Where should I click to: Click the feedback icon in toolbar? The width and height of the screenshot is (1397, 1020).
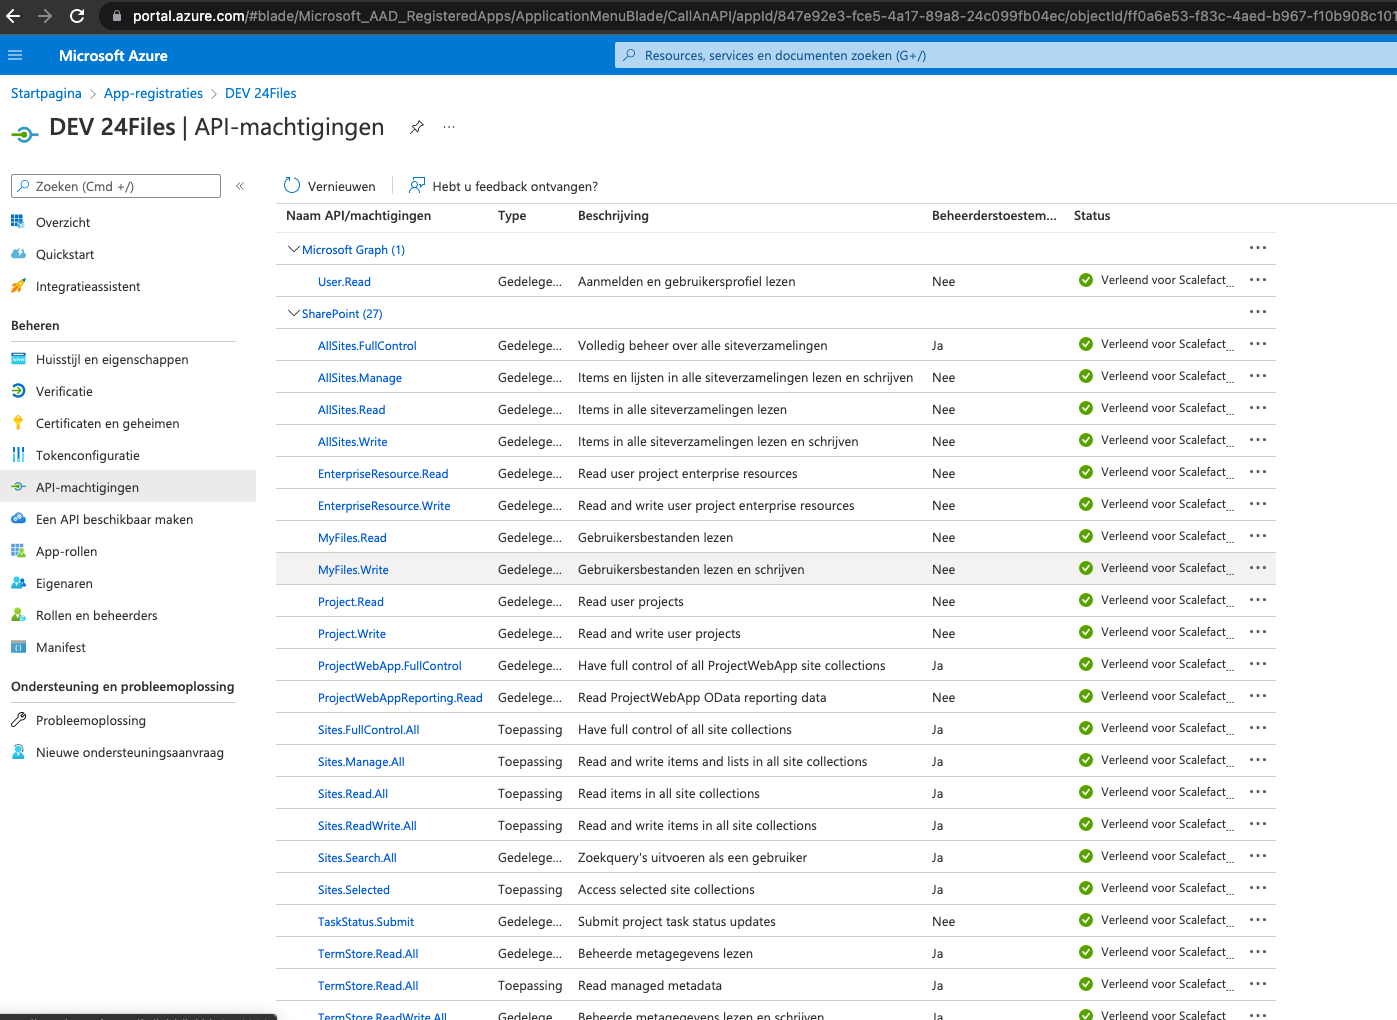click(417, 186)
